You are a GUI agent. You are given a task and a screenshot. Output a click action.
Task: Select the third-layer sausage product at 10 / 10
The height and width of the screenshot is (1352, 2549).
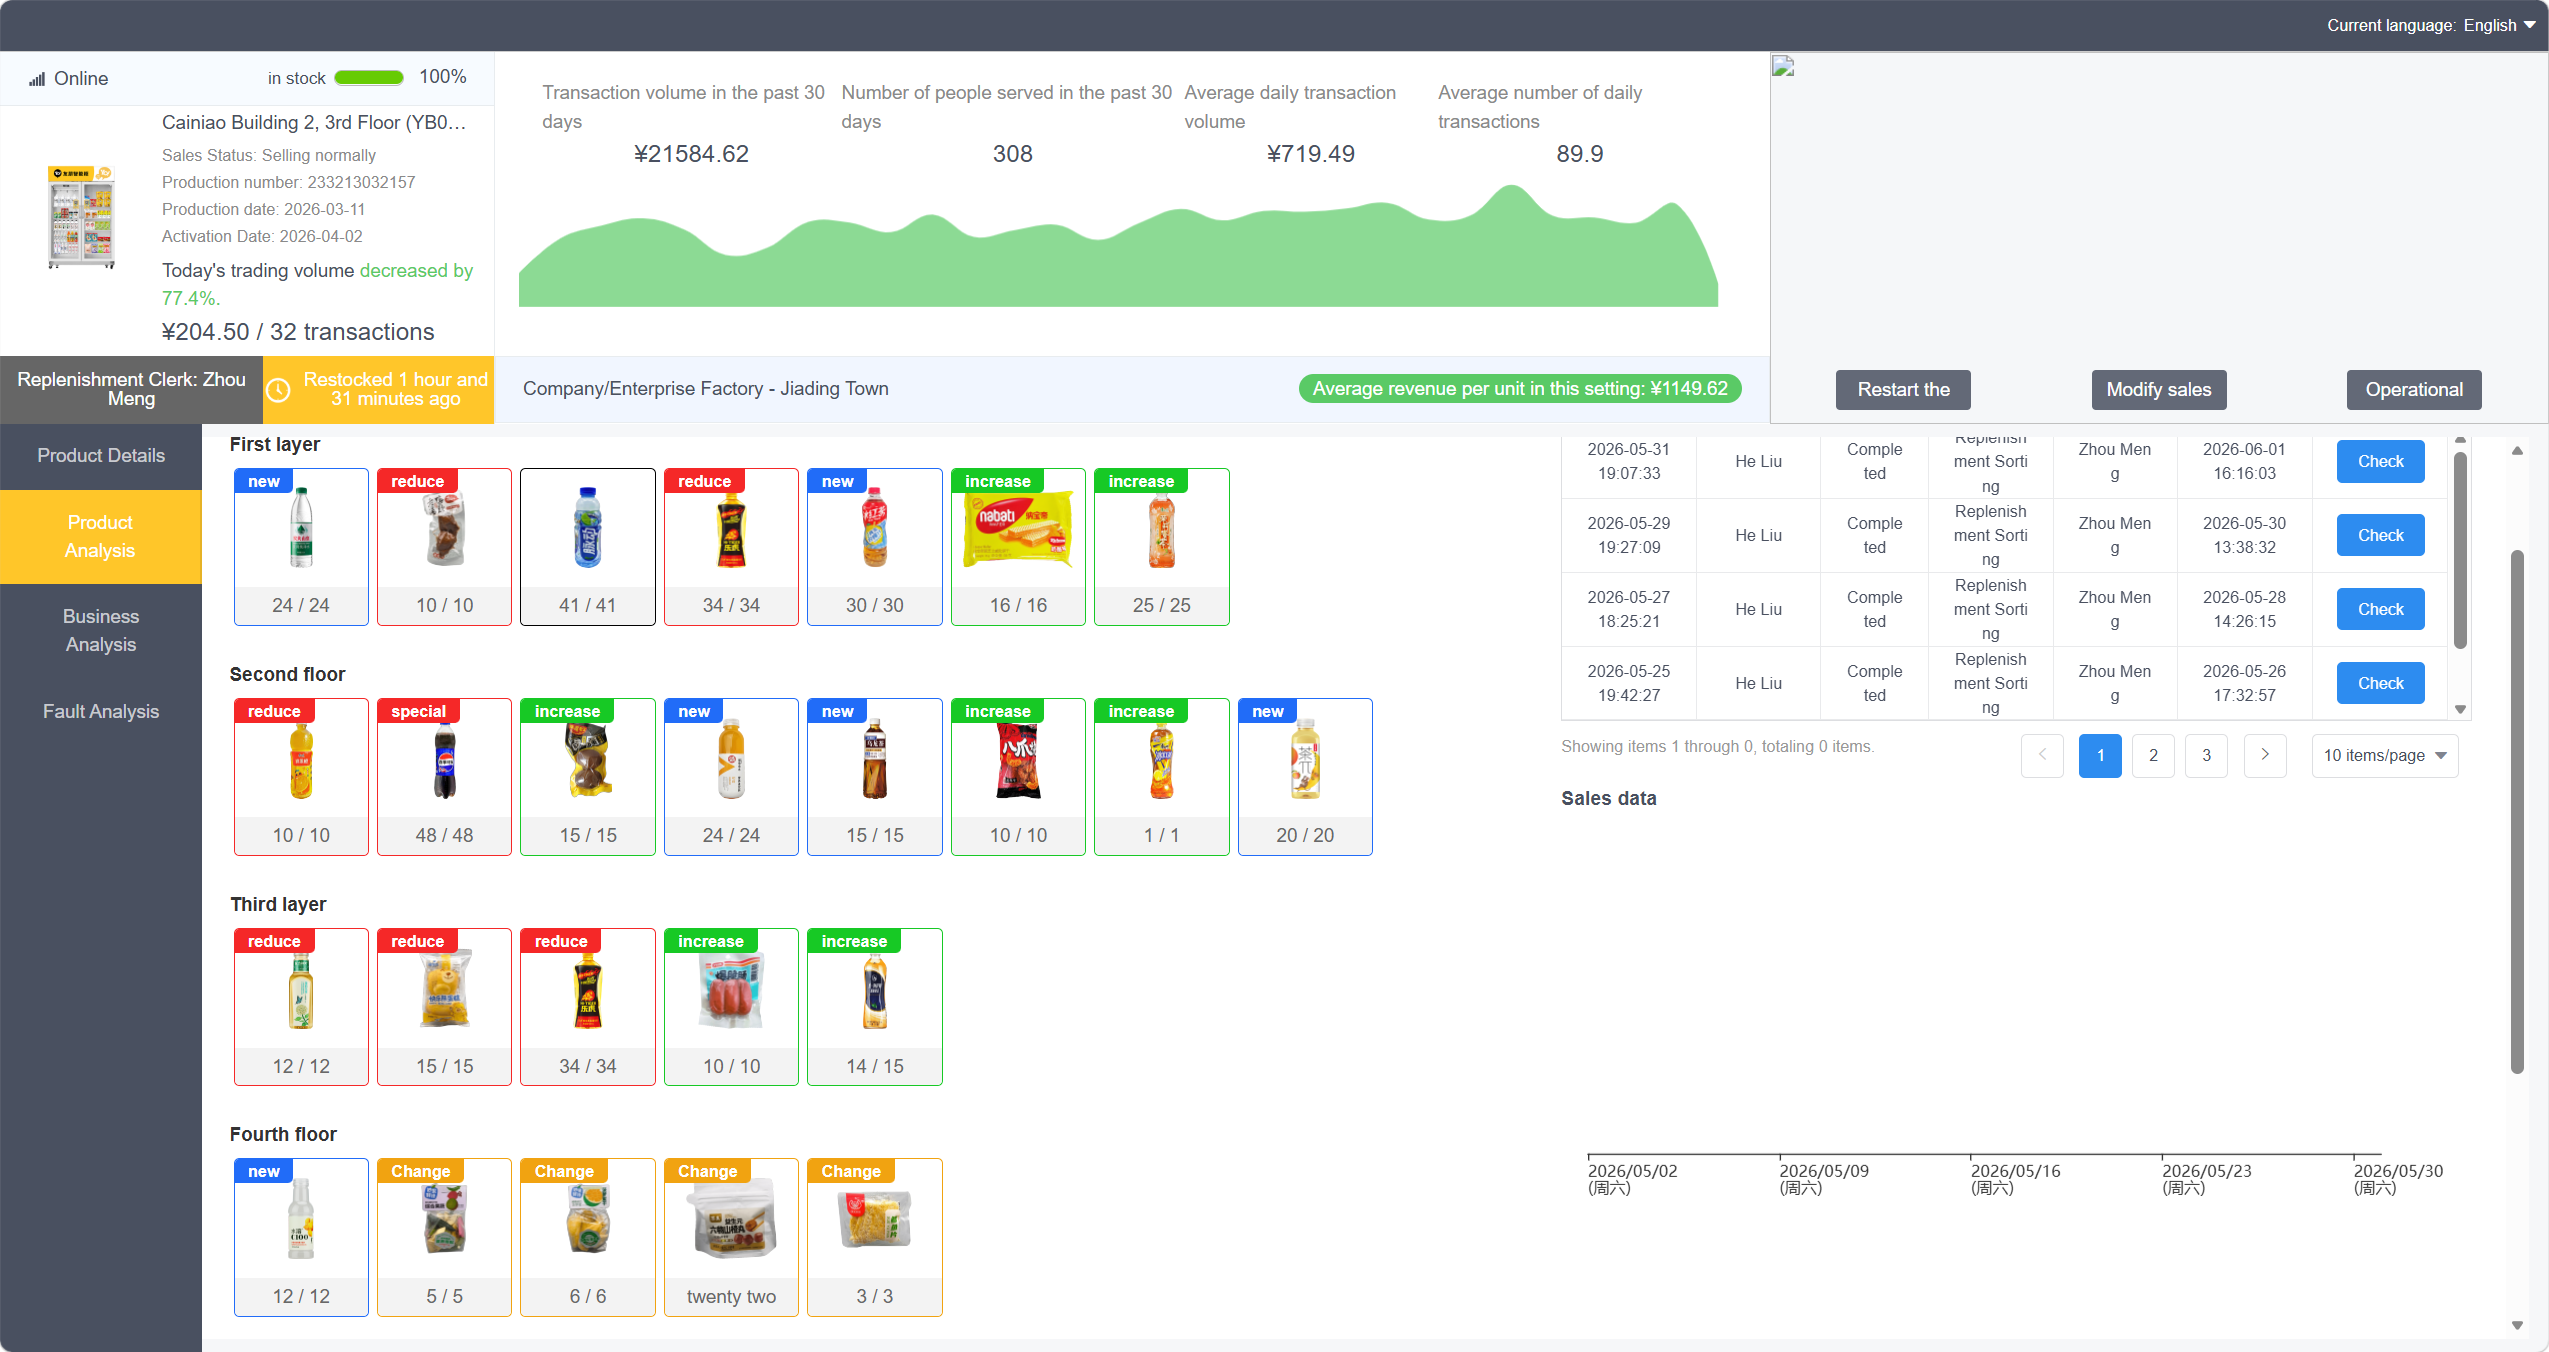click(x=731, y=1007)
